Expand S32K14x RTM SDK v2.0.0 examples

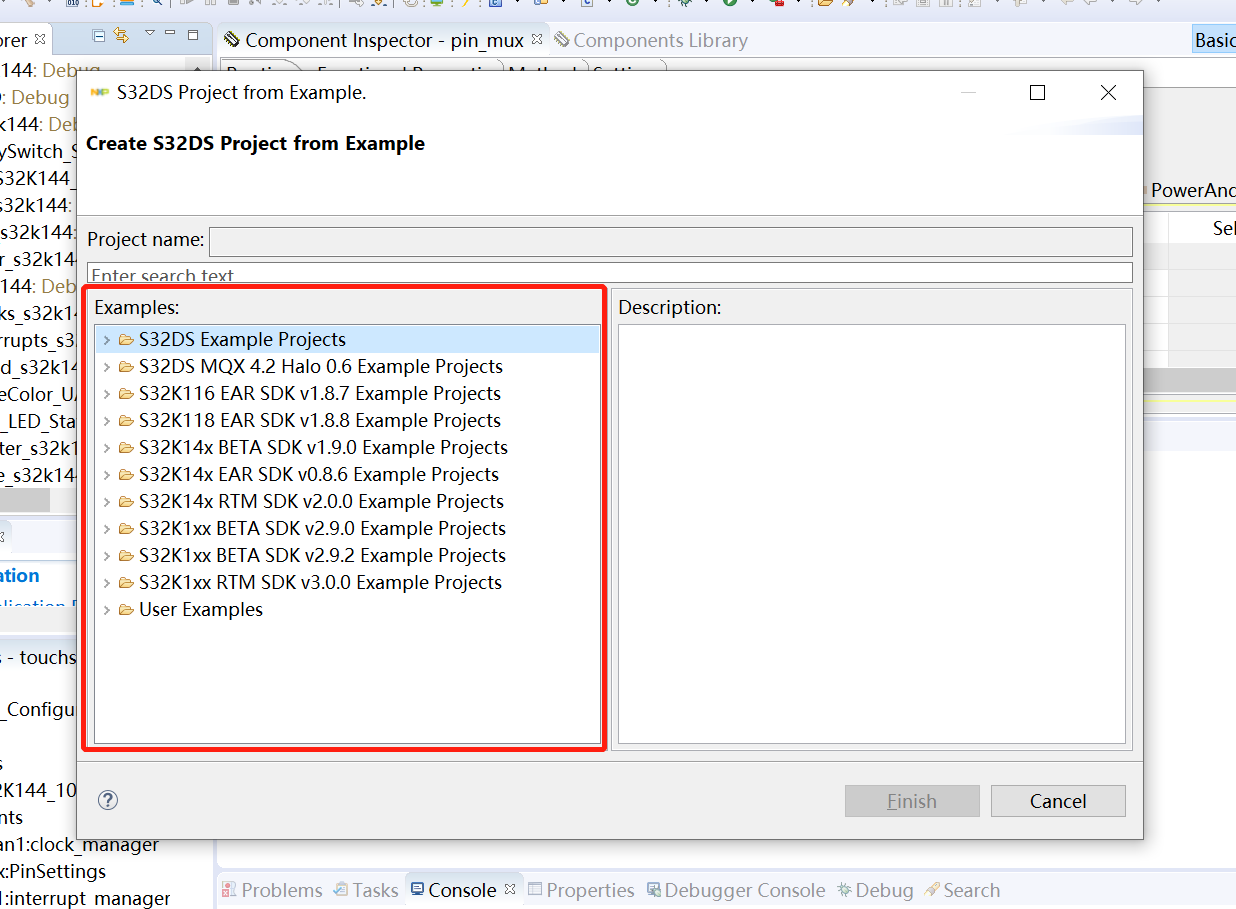[107, 502]
